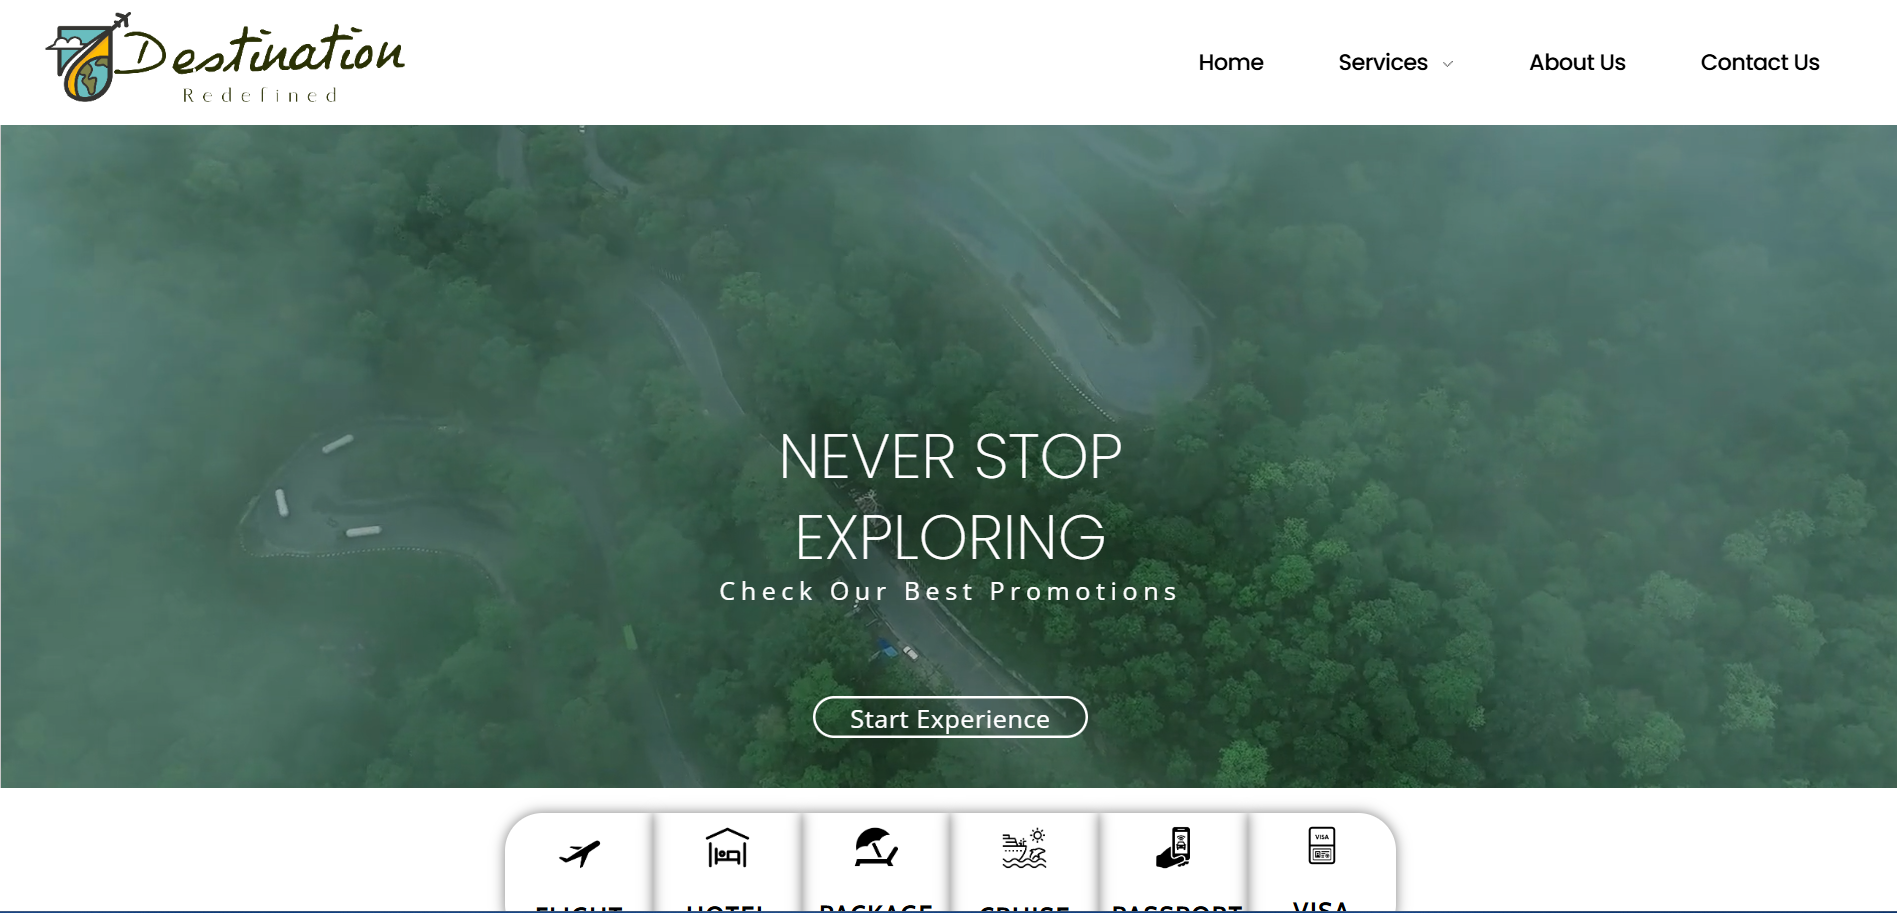
Task: Open the Visa document icon
Action: pos(1321,846)
